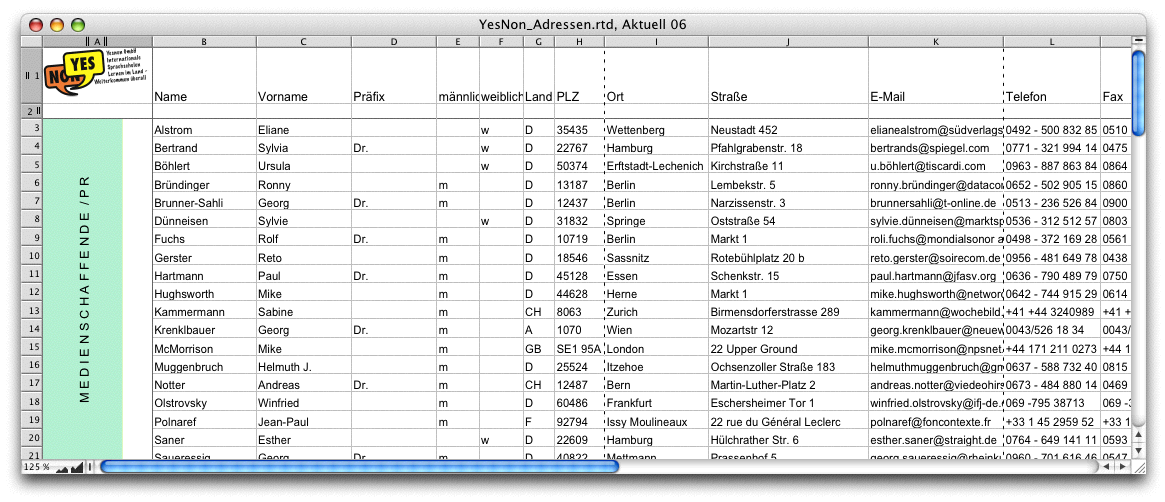Open the 125 % zoom level field

click(x=34, y=467)
